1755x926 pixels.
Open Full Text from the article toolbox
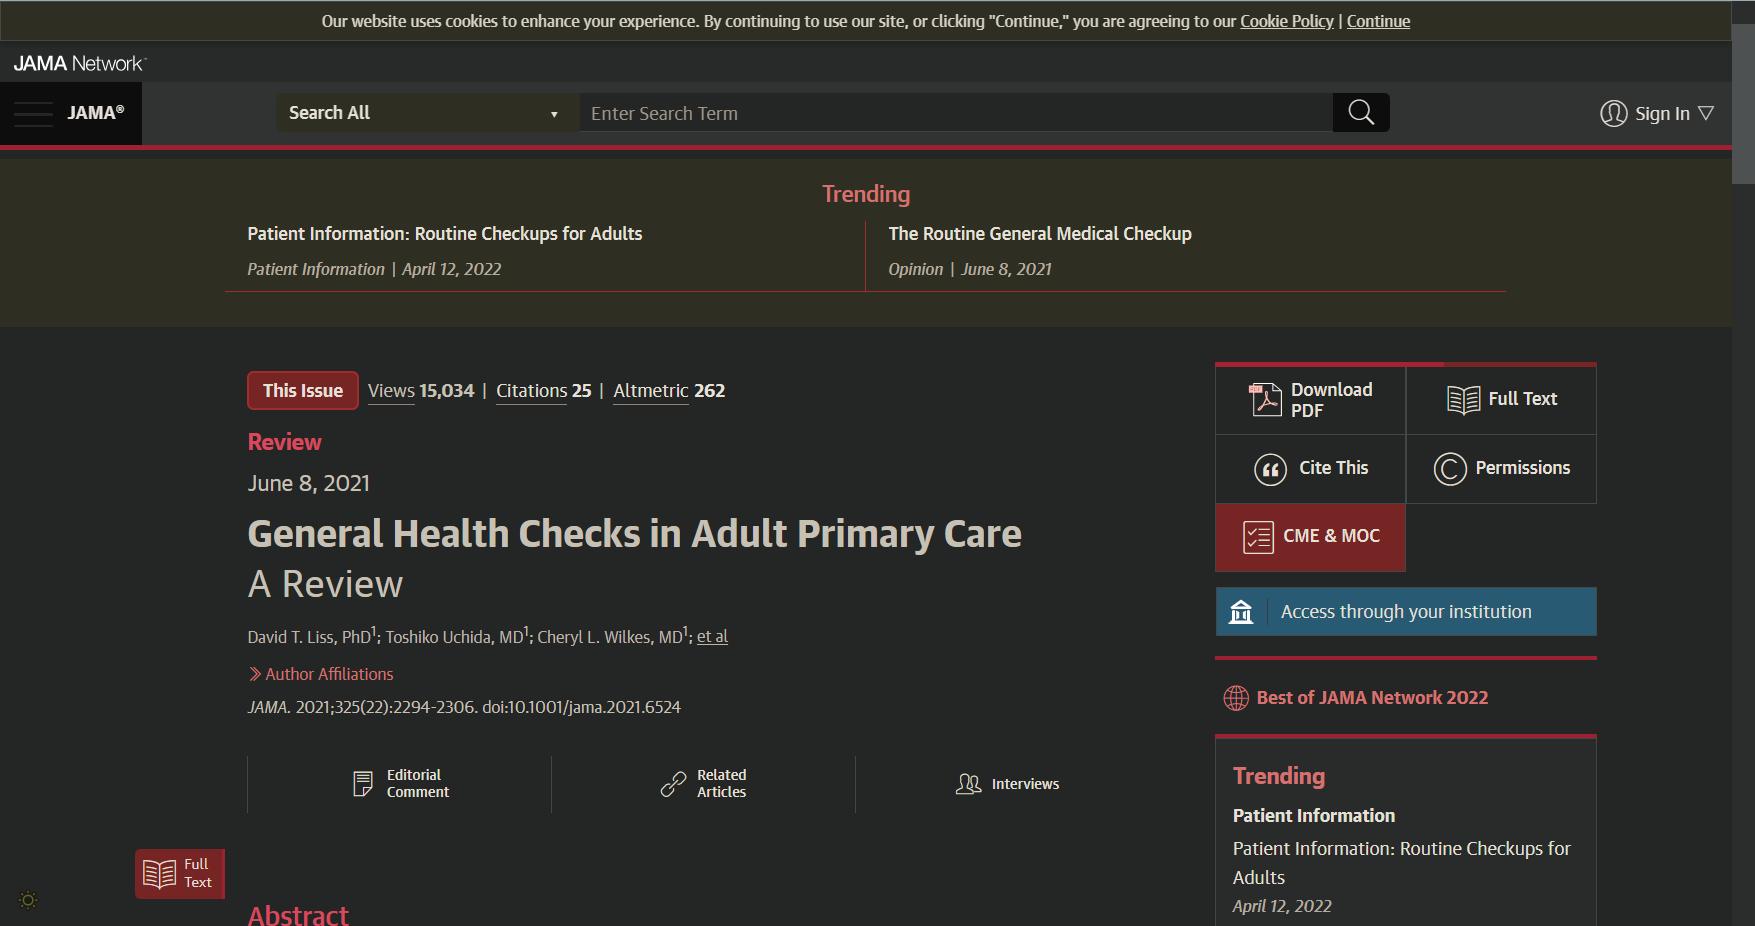[1501, 399]
